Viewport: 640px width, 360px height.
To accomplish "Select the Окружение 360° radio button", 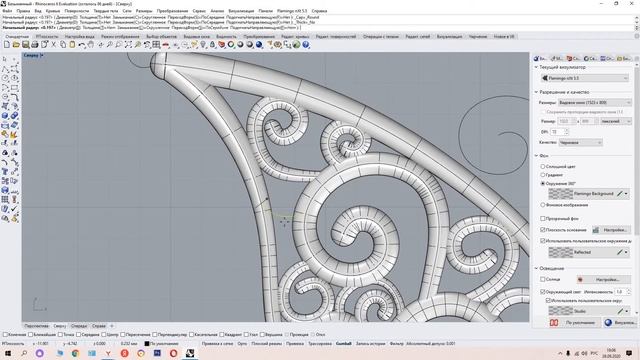I will pos(543,184).
